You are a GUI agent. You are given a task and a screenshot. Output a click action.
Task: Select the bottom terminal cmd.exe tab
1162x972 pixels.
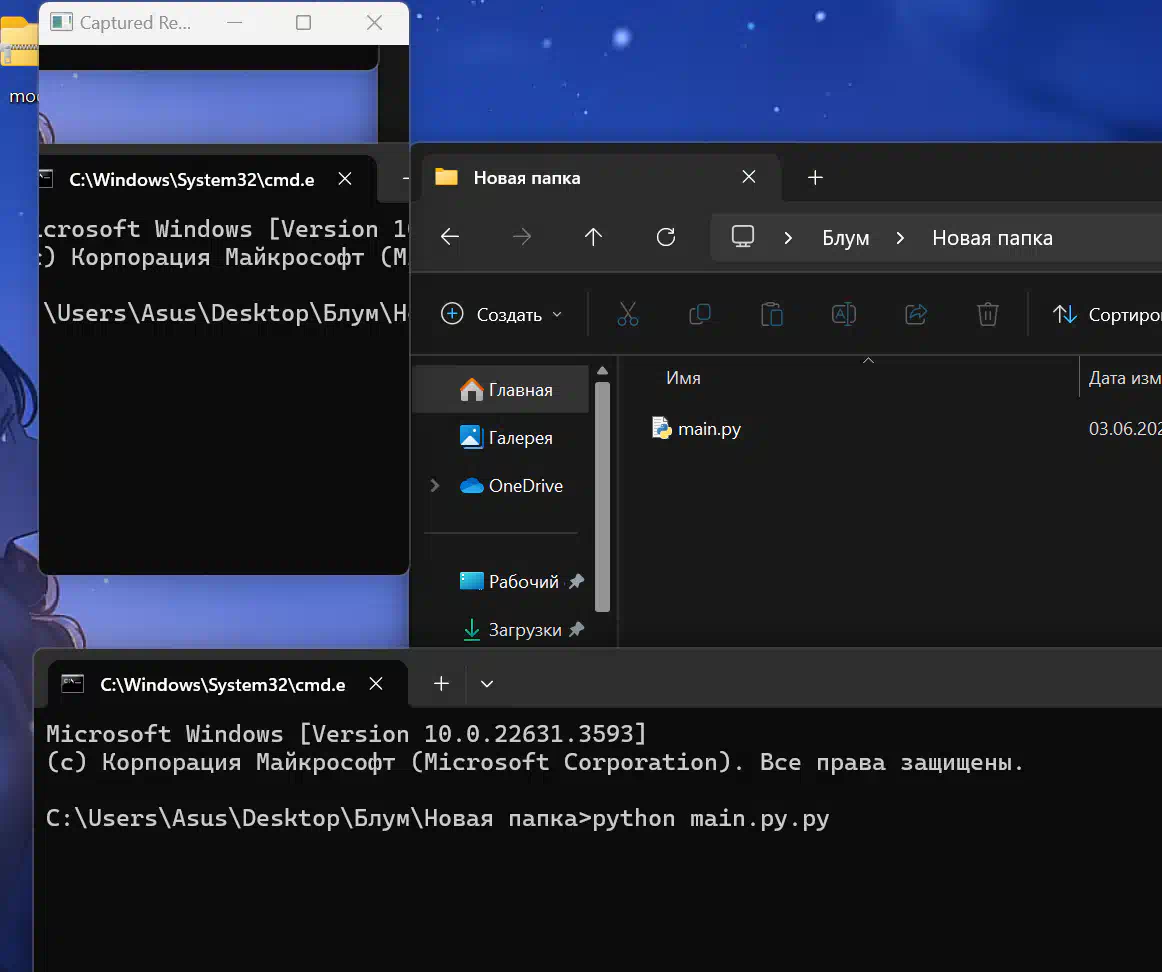pos(228,685)
